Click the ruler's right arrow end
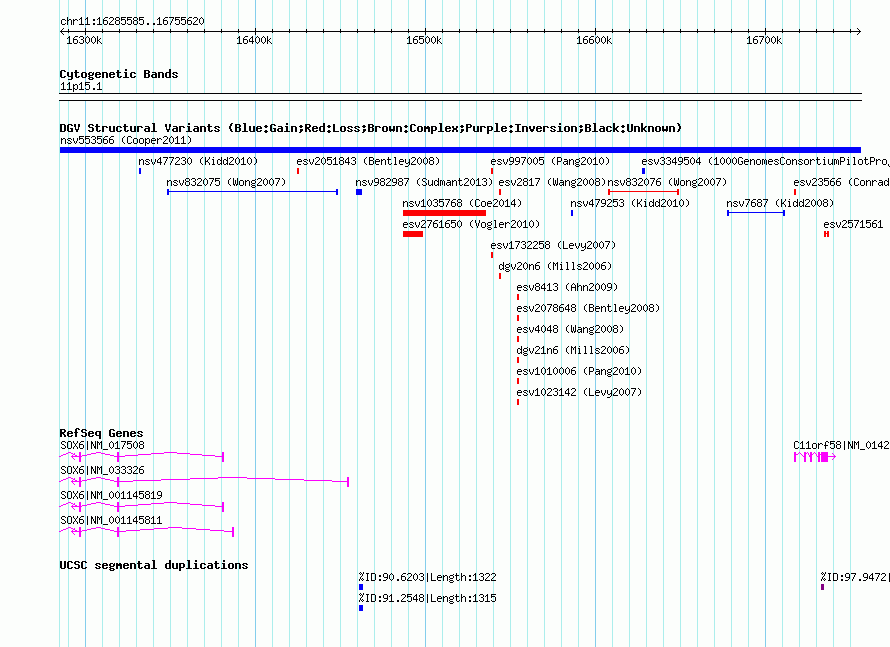890x647 pixels. click(x=858, y=31)
